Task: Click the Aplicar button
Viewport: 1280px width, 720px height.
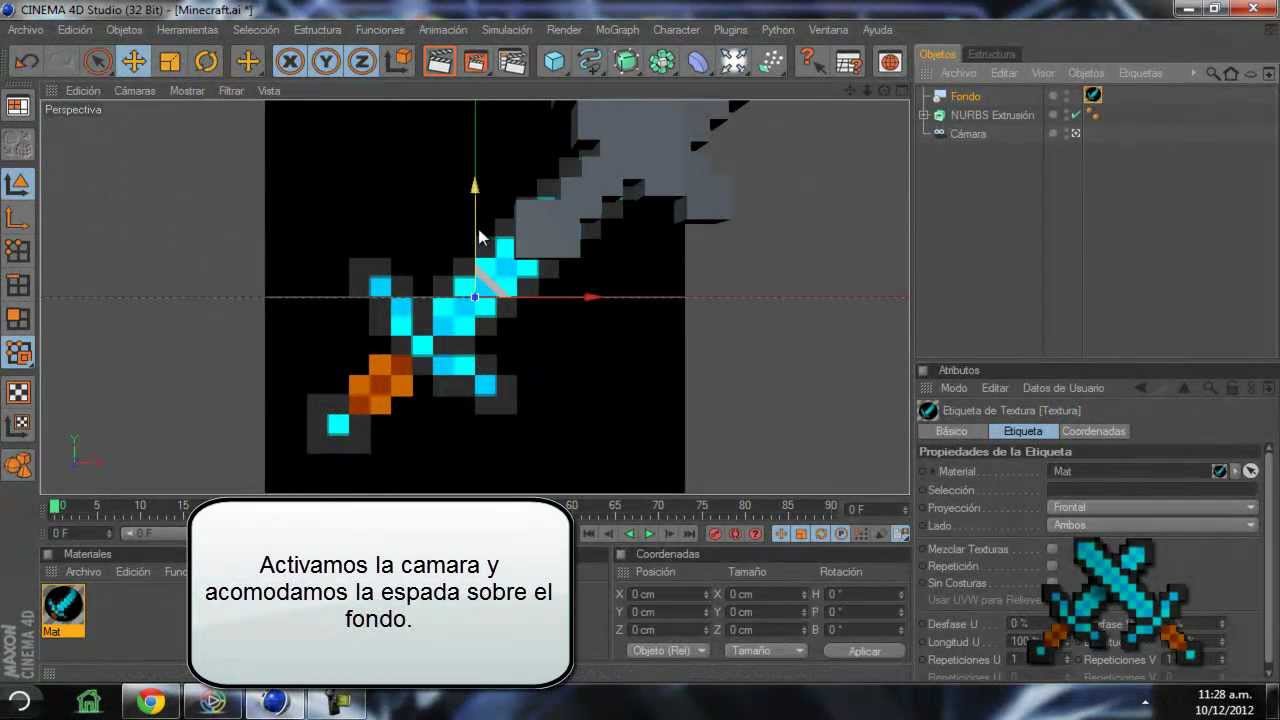Action: coord(864,651)
